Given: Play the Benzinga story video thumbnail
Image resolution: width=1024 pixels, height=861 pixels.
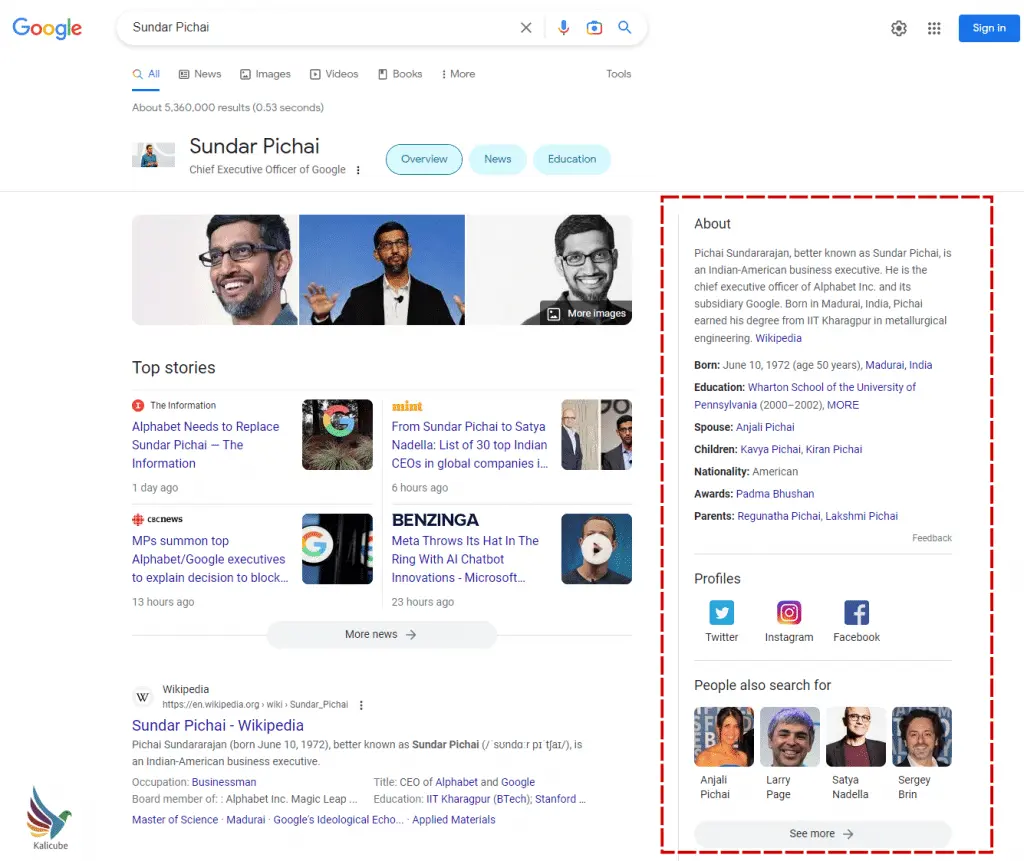Looking at the screenshot, I should click(596, 548).
